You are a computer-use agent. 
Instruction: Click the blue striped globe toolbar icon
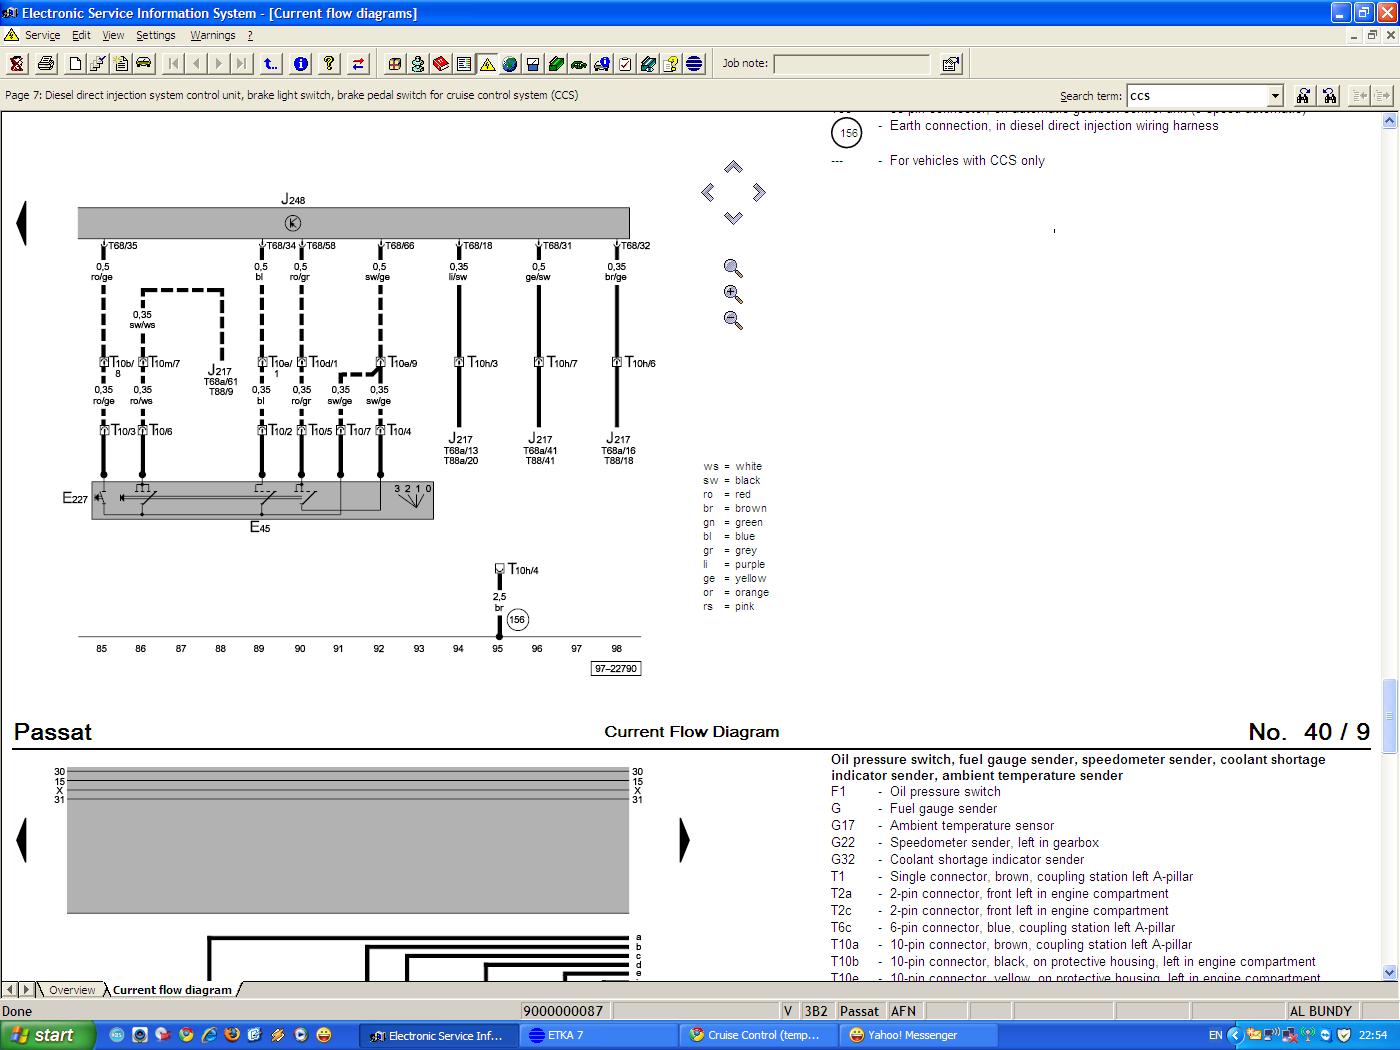(694, 64)
